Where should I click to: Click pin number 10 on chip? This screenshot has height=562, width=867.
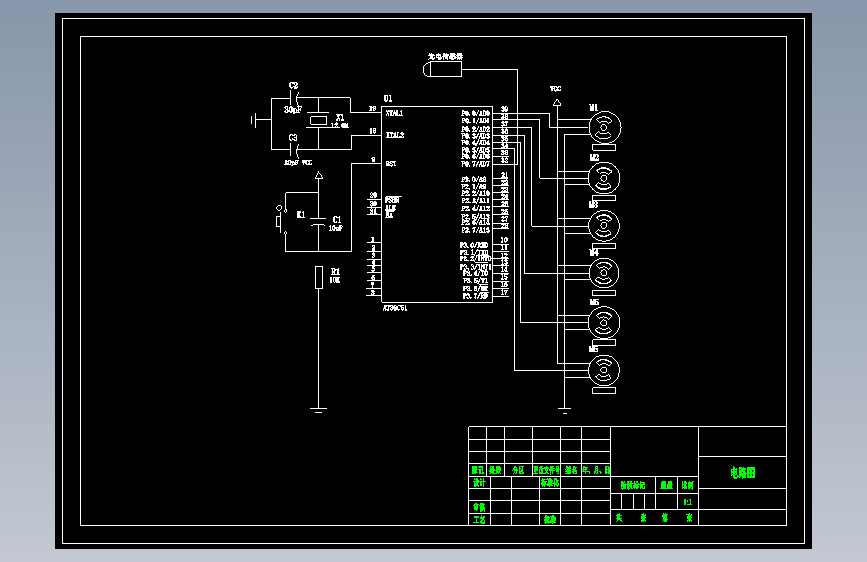[504, 240]
